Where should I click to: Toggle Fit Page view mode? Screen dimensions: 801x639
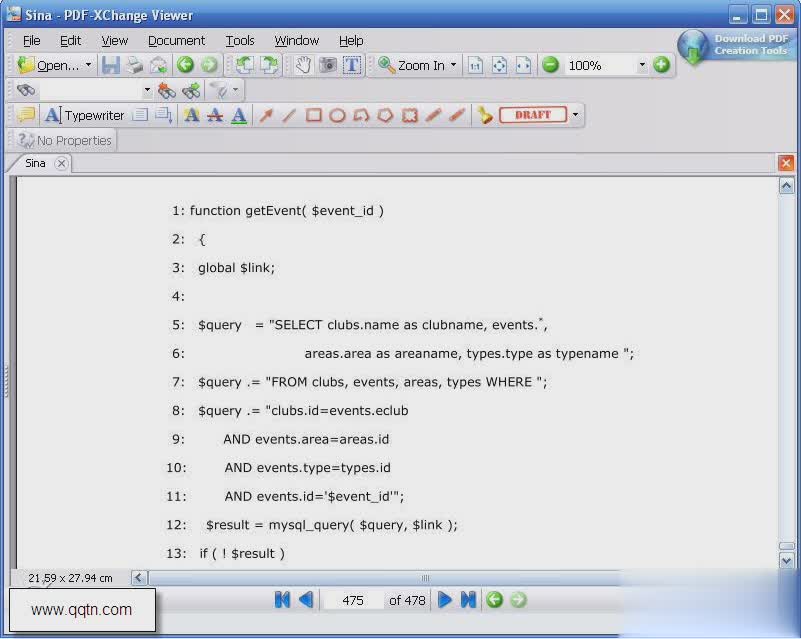pyautogui.click(x=501, y=65)
